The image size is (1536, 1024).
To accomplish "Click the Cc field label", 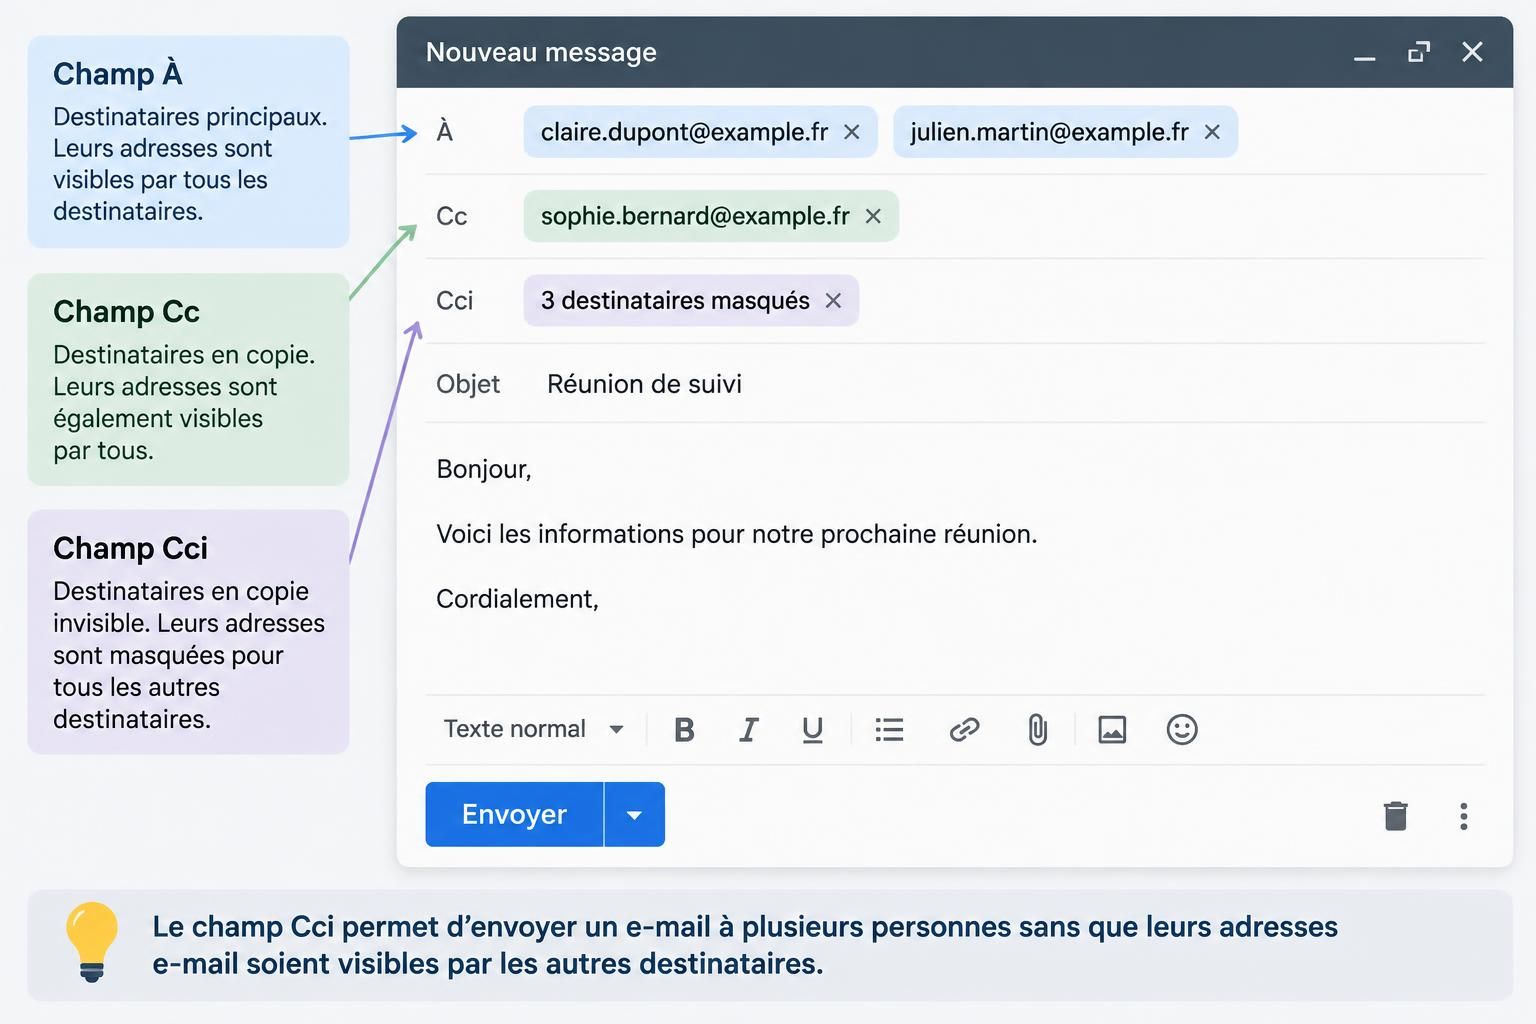I will [452, 216].
